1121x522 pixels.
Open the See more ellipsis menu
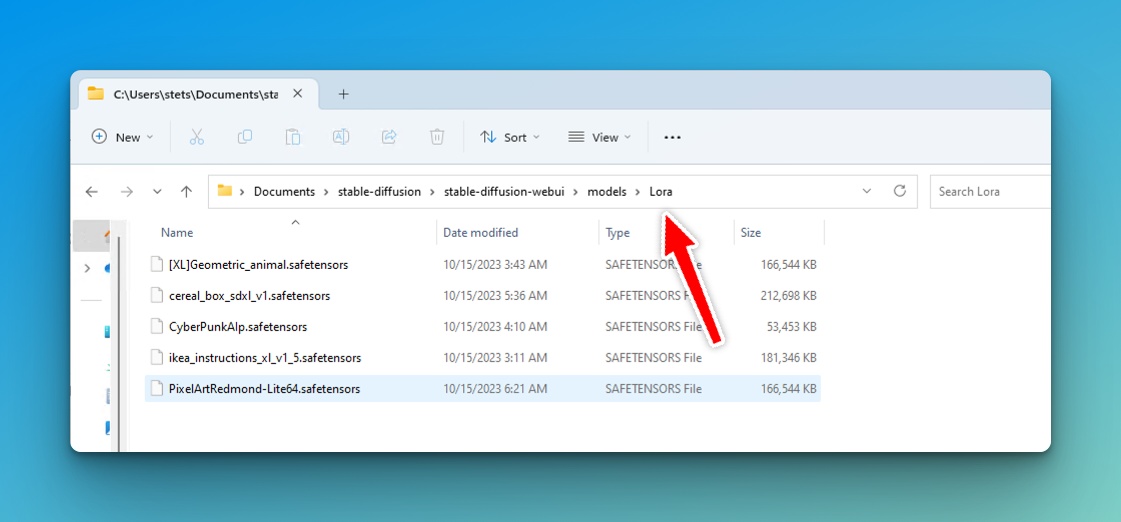[672, 137]
